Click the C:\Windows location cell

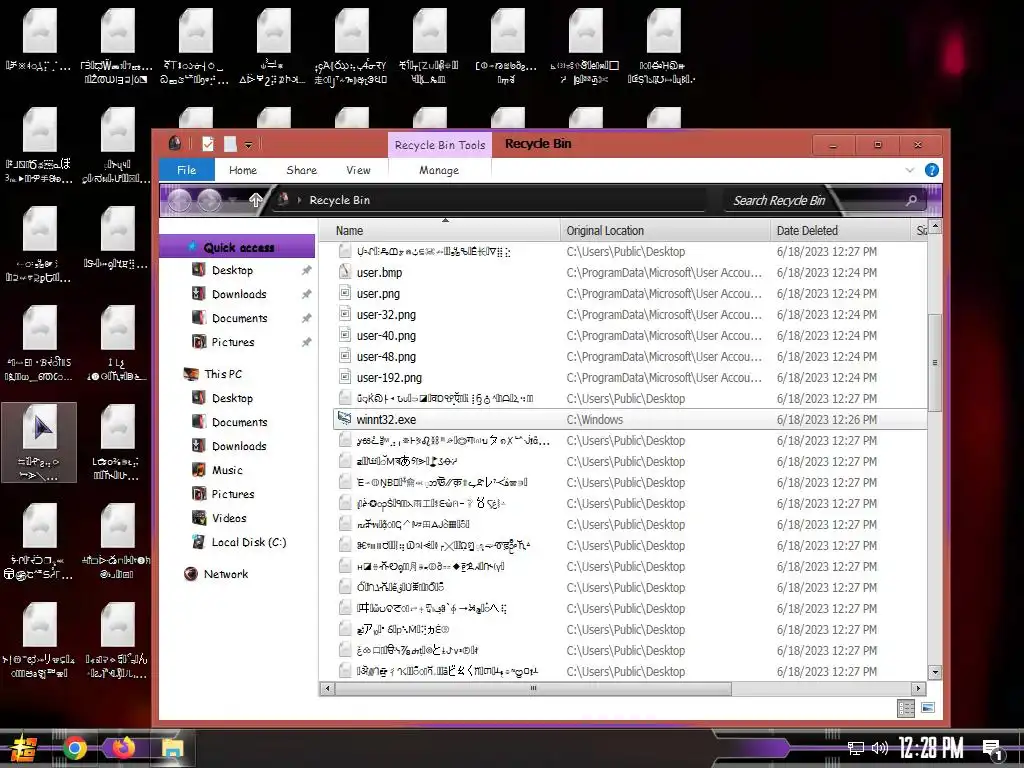595,419
